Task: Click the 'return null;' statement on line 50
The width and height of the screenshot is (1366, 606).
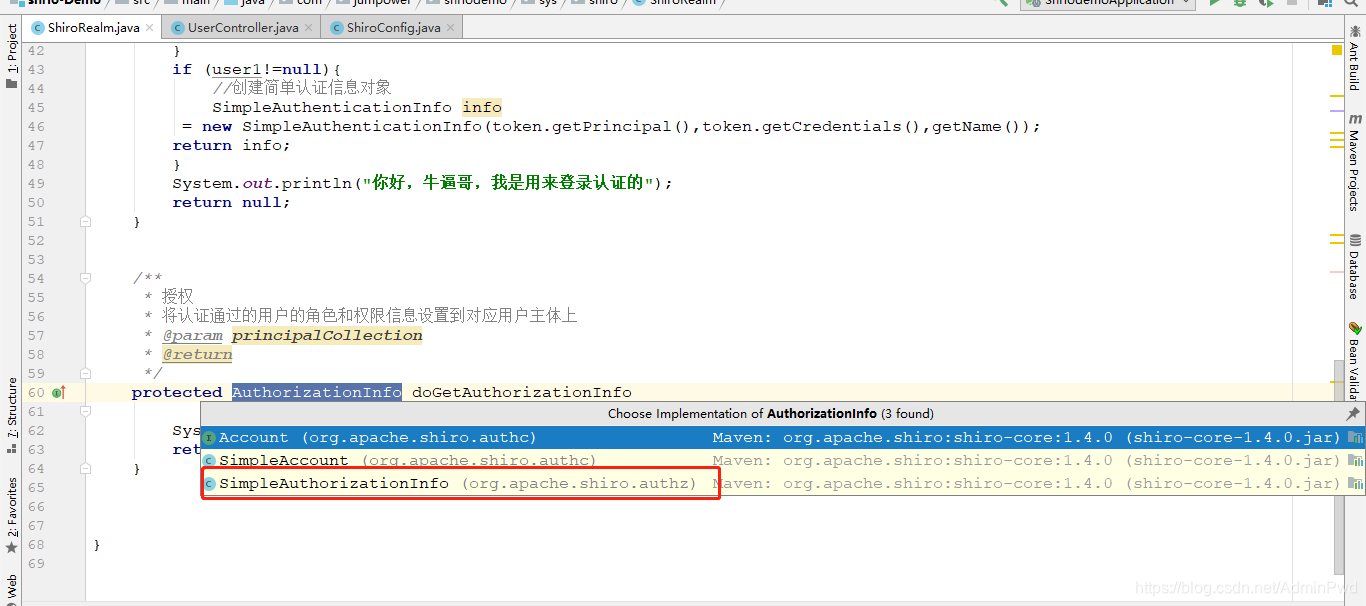Action: coord(231,203)
